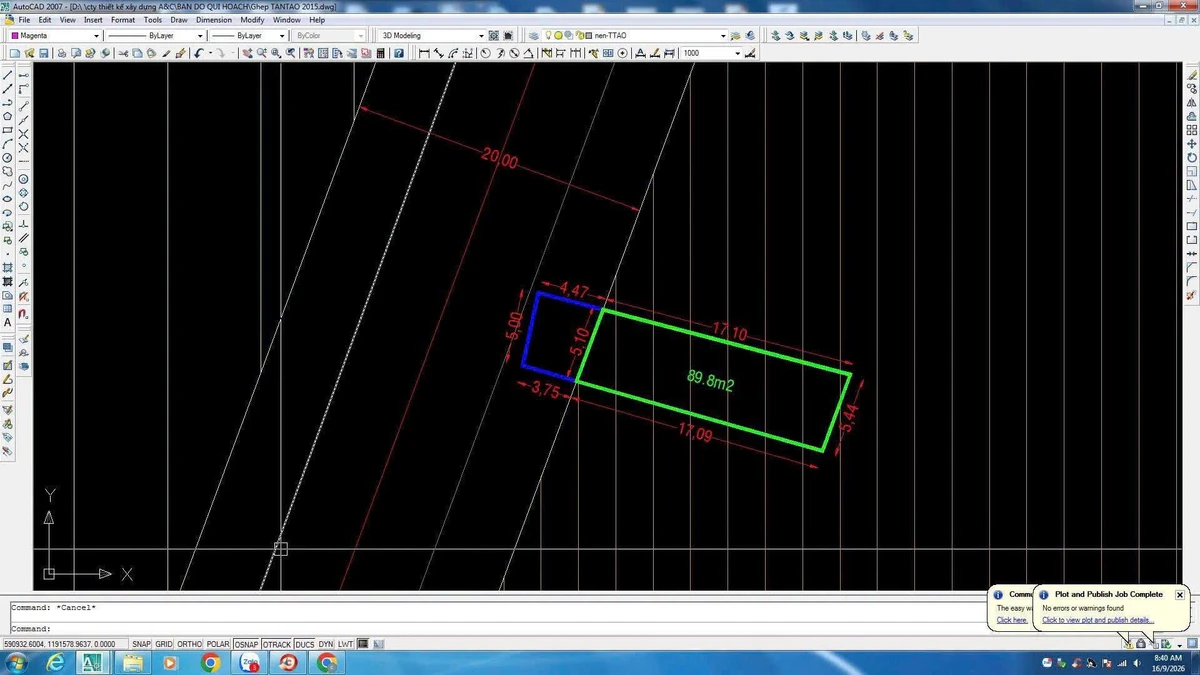Click the 'Click here.' link in notification balloon

click(1012, 620)
